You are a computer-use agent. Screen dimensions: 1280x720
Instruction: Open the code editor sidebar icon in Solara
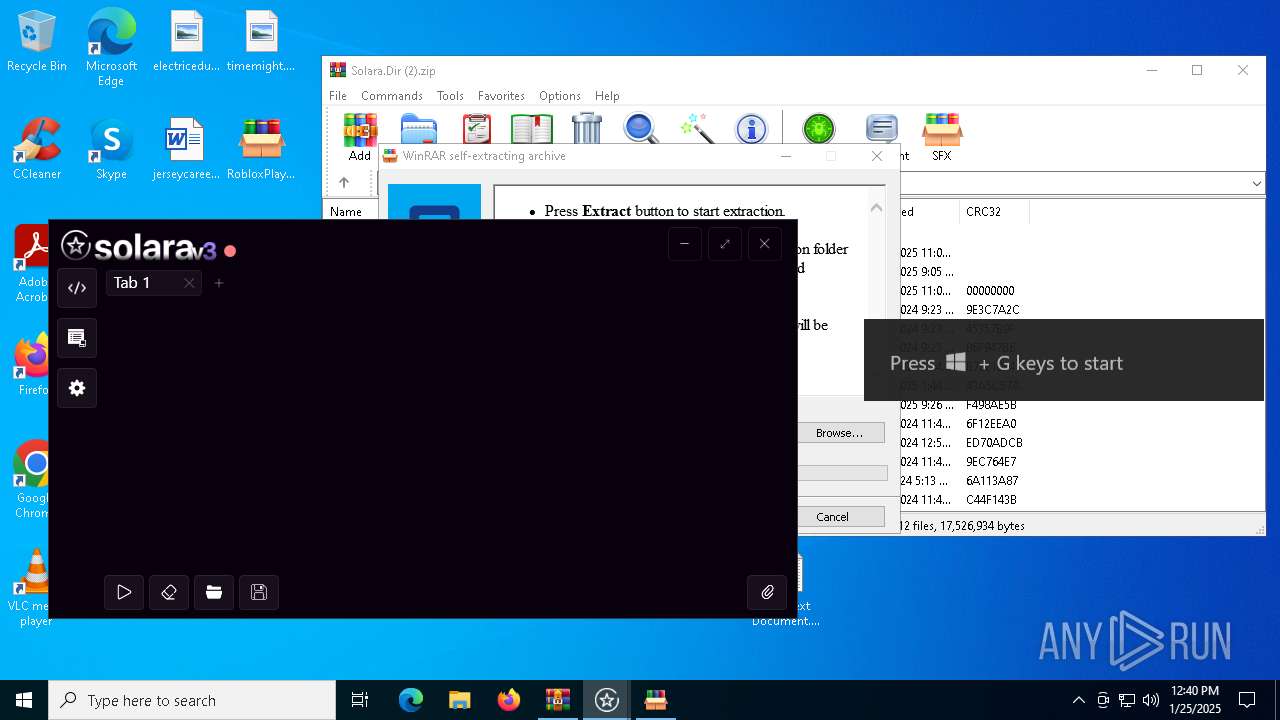77,288
